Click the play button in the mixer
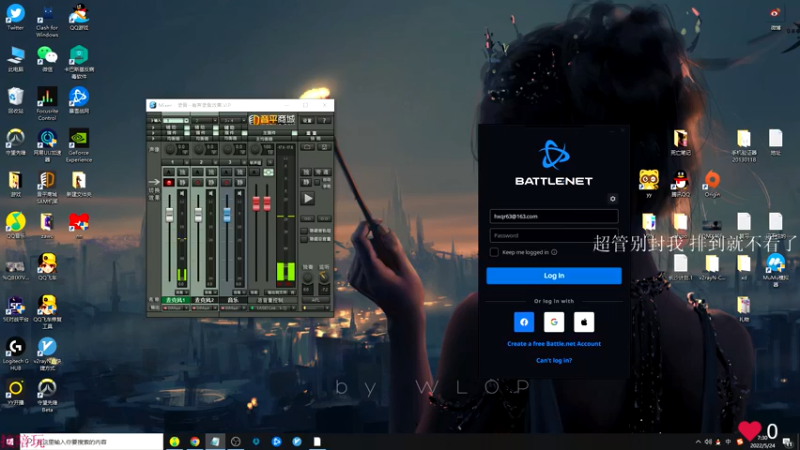 308,198
